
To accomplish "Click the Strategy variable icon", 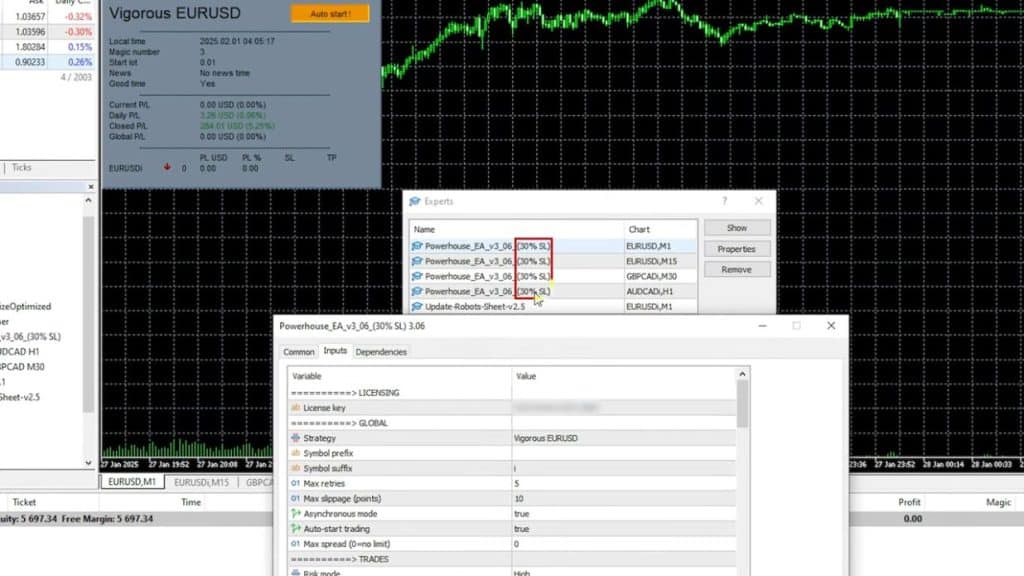I will pos(296,438).
